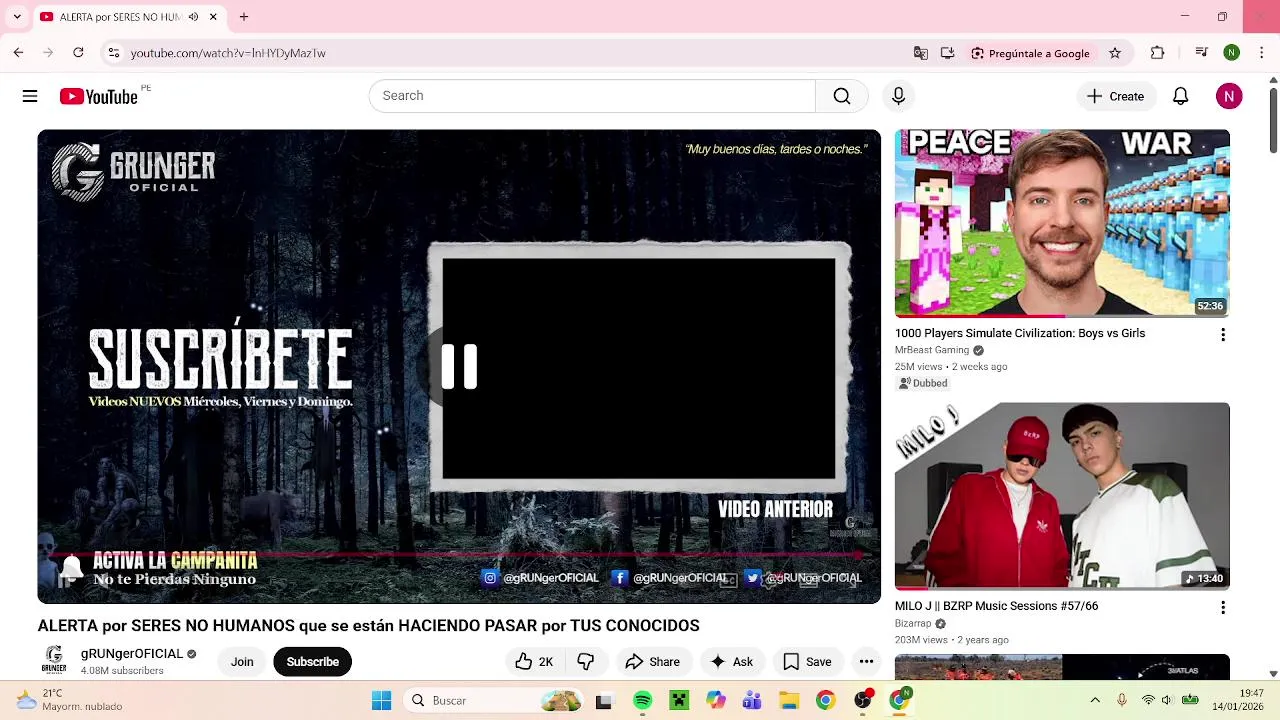This screenshot has height=720, width=1280.
Task: Open weather widget showing 21°C
Action: point(68,700)
